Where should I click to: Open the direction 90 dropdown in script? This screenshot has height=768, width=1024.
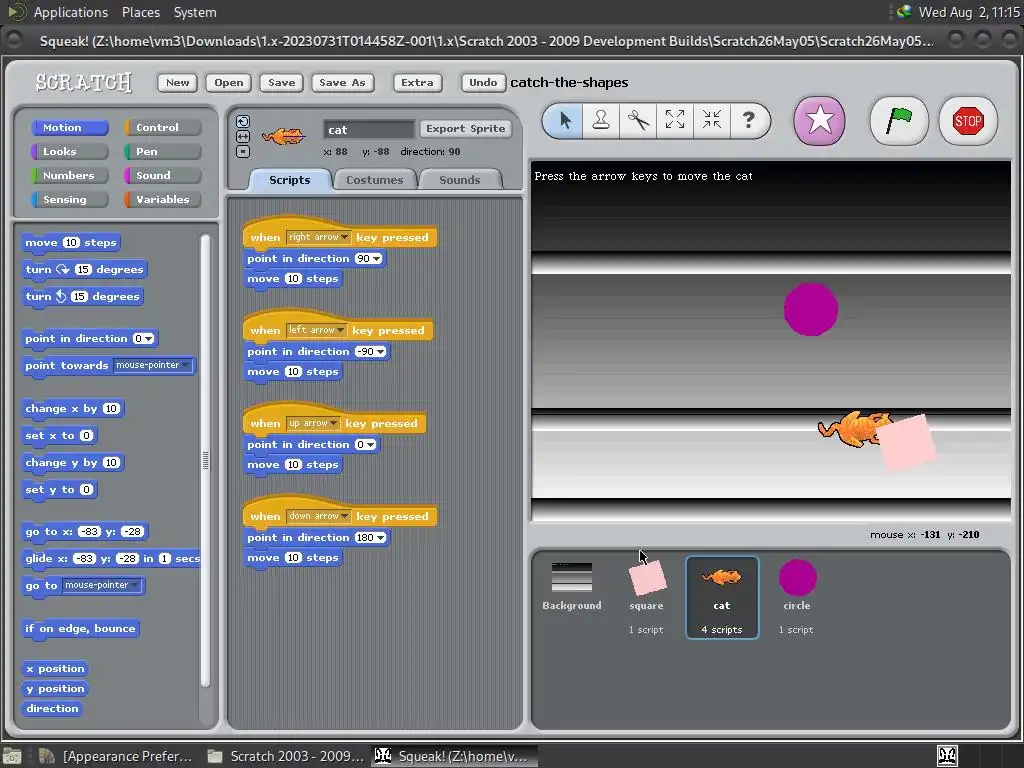pyautogui.click(x=369, y=259)
